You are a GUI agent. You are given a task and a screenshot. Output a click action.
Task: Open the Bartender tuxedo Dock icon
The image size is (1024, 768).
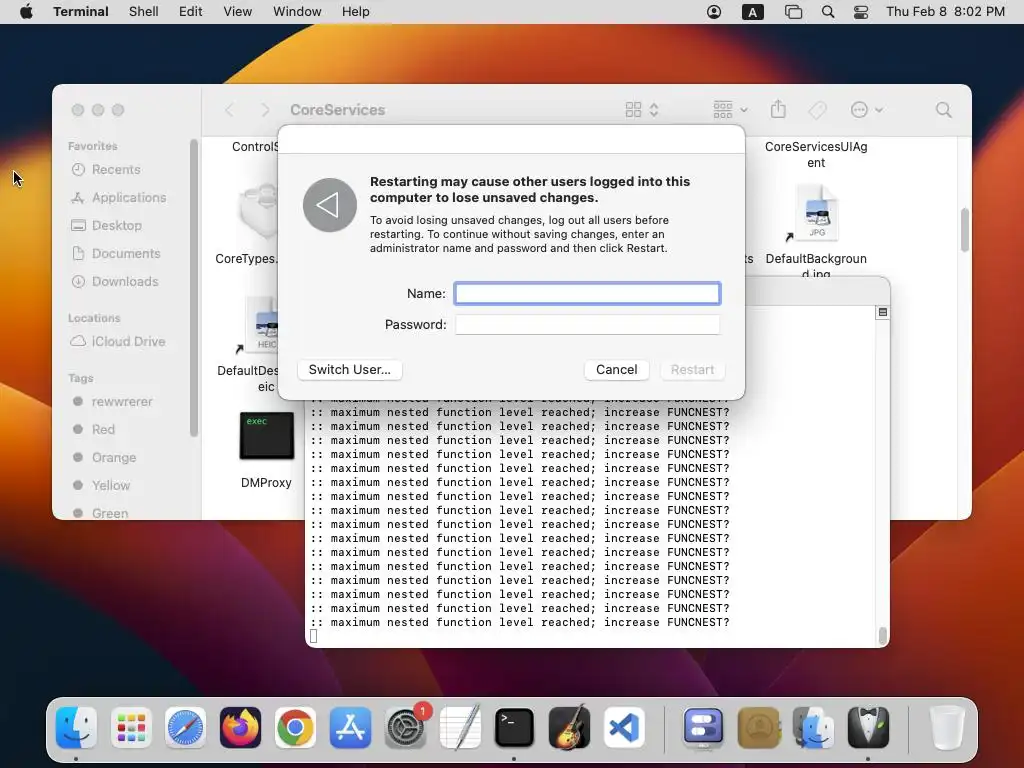click(868, 728)
